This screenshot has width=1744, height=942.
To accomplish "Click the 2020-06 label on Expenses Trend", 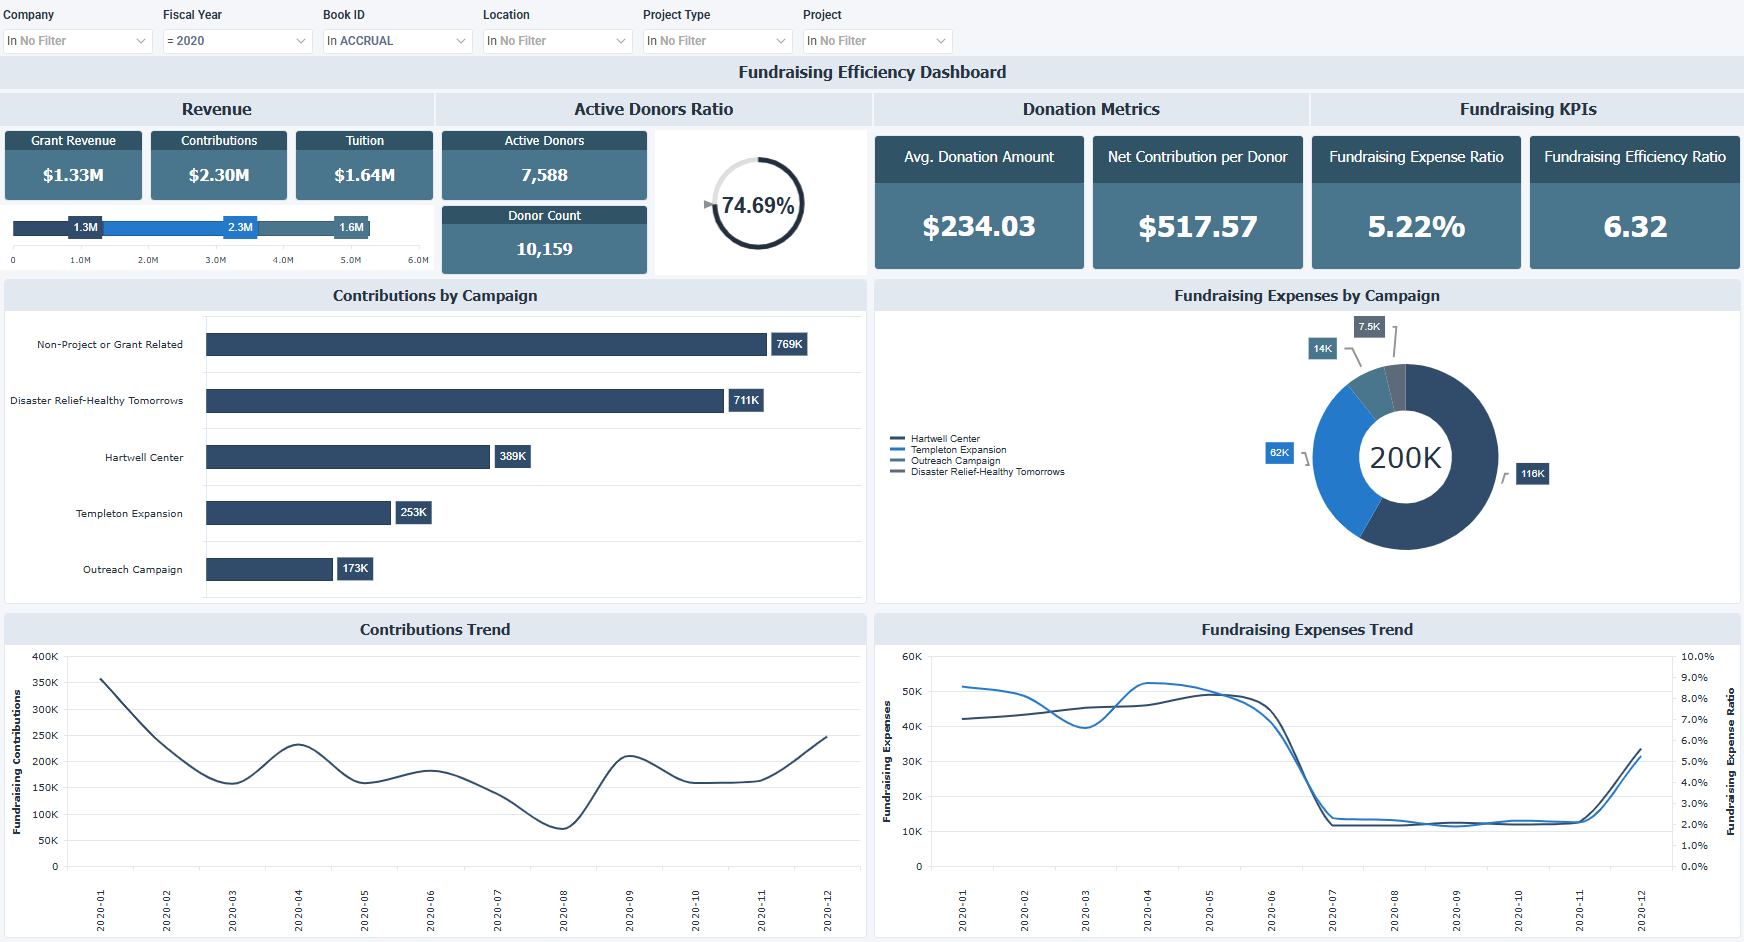I will 1272,911.
